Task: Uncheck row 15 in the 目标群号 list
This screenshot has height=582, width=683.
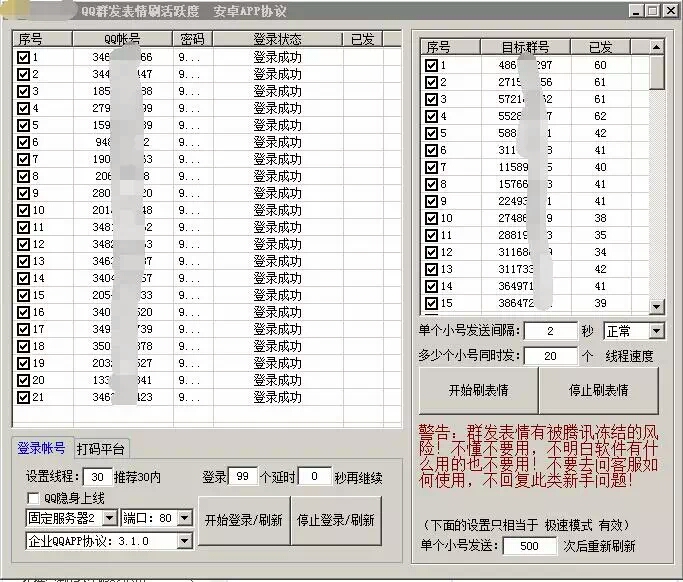Action: click(431, 303)
